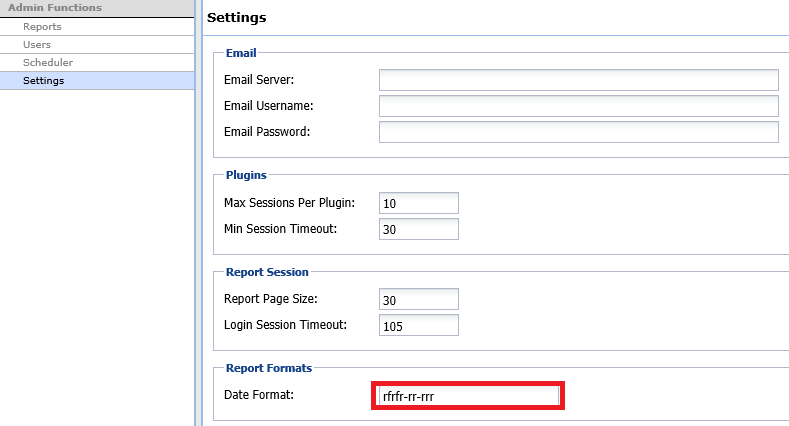Click the Admin Functions panel header
The width and height of the screenshot is (789, 426).
tap(55, 8)
